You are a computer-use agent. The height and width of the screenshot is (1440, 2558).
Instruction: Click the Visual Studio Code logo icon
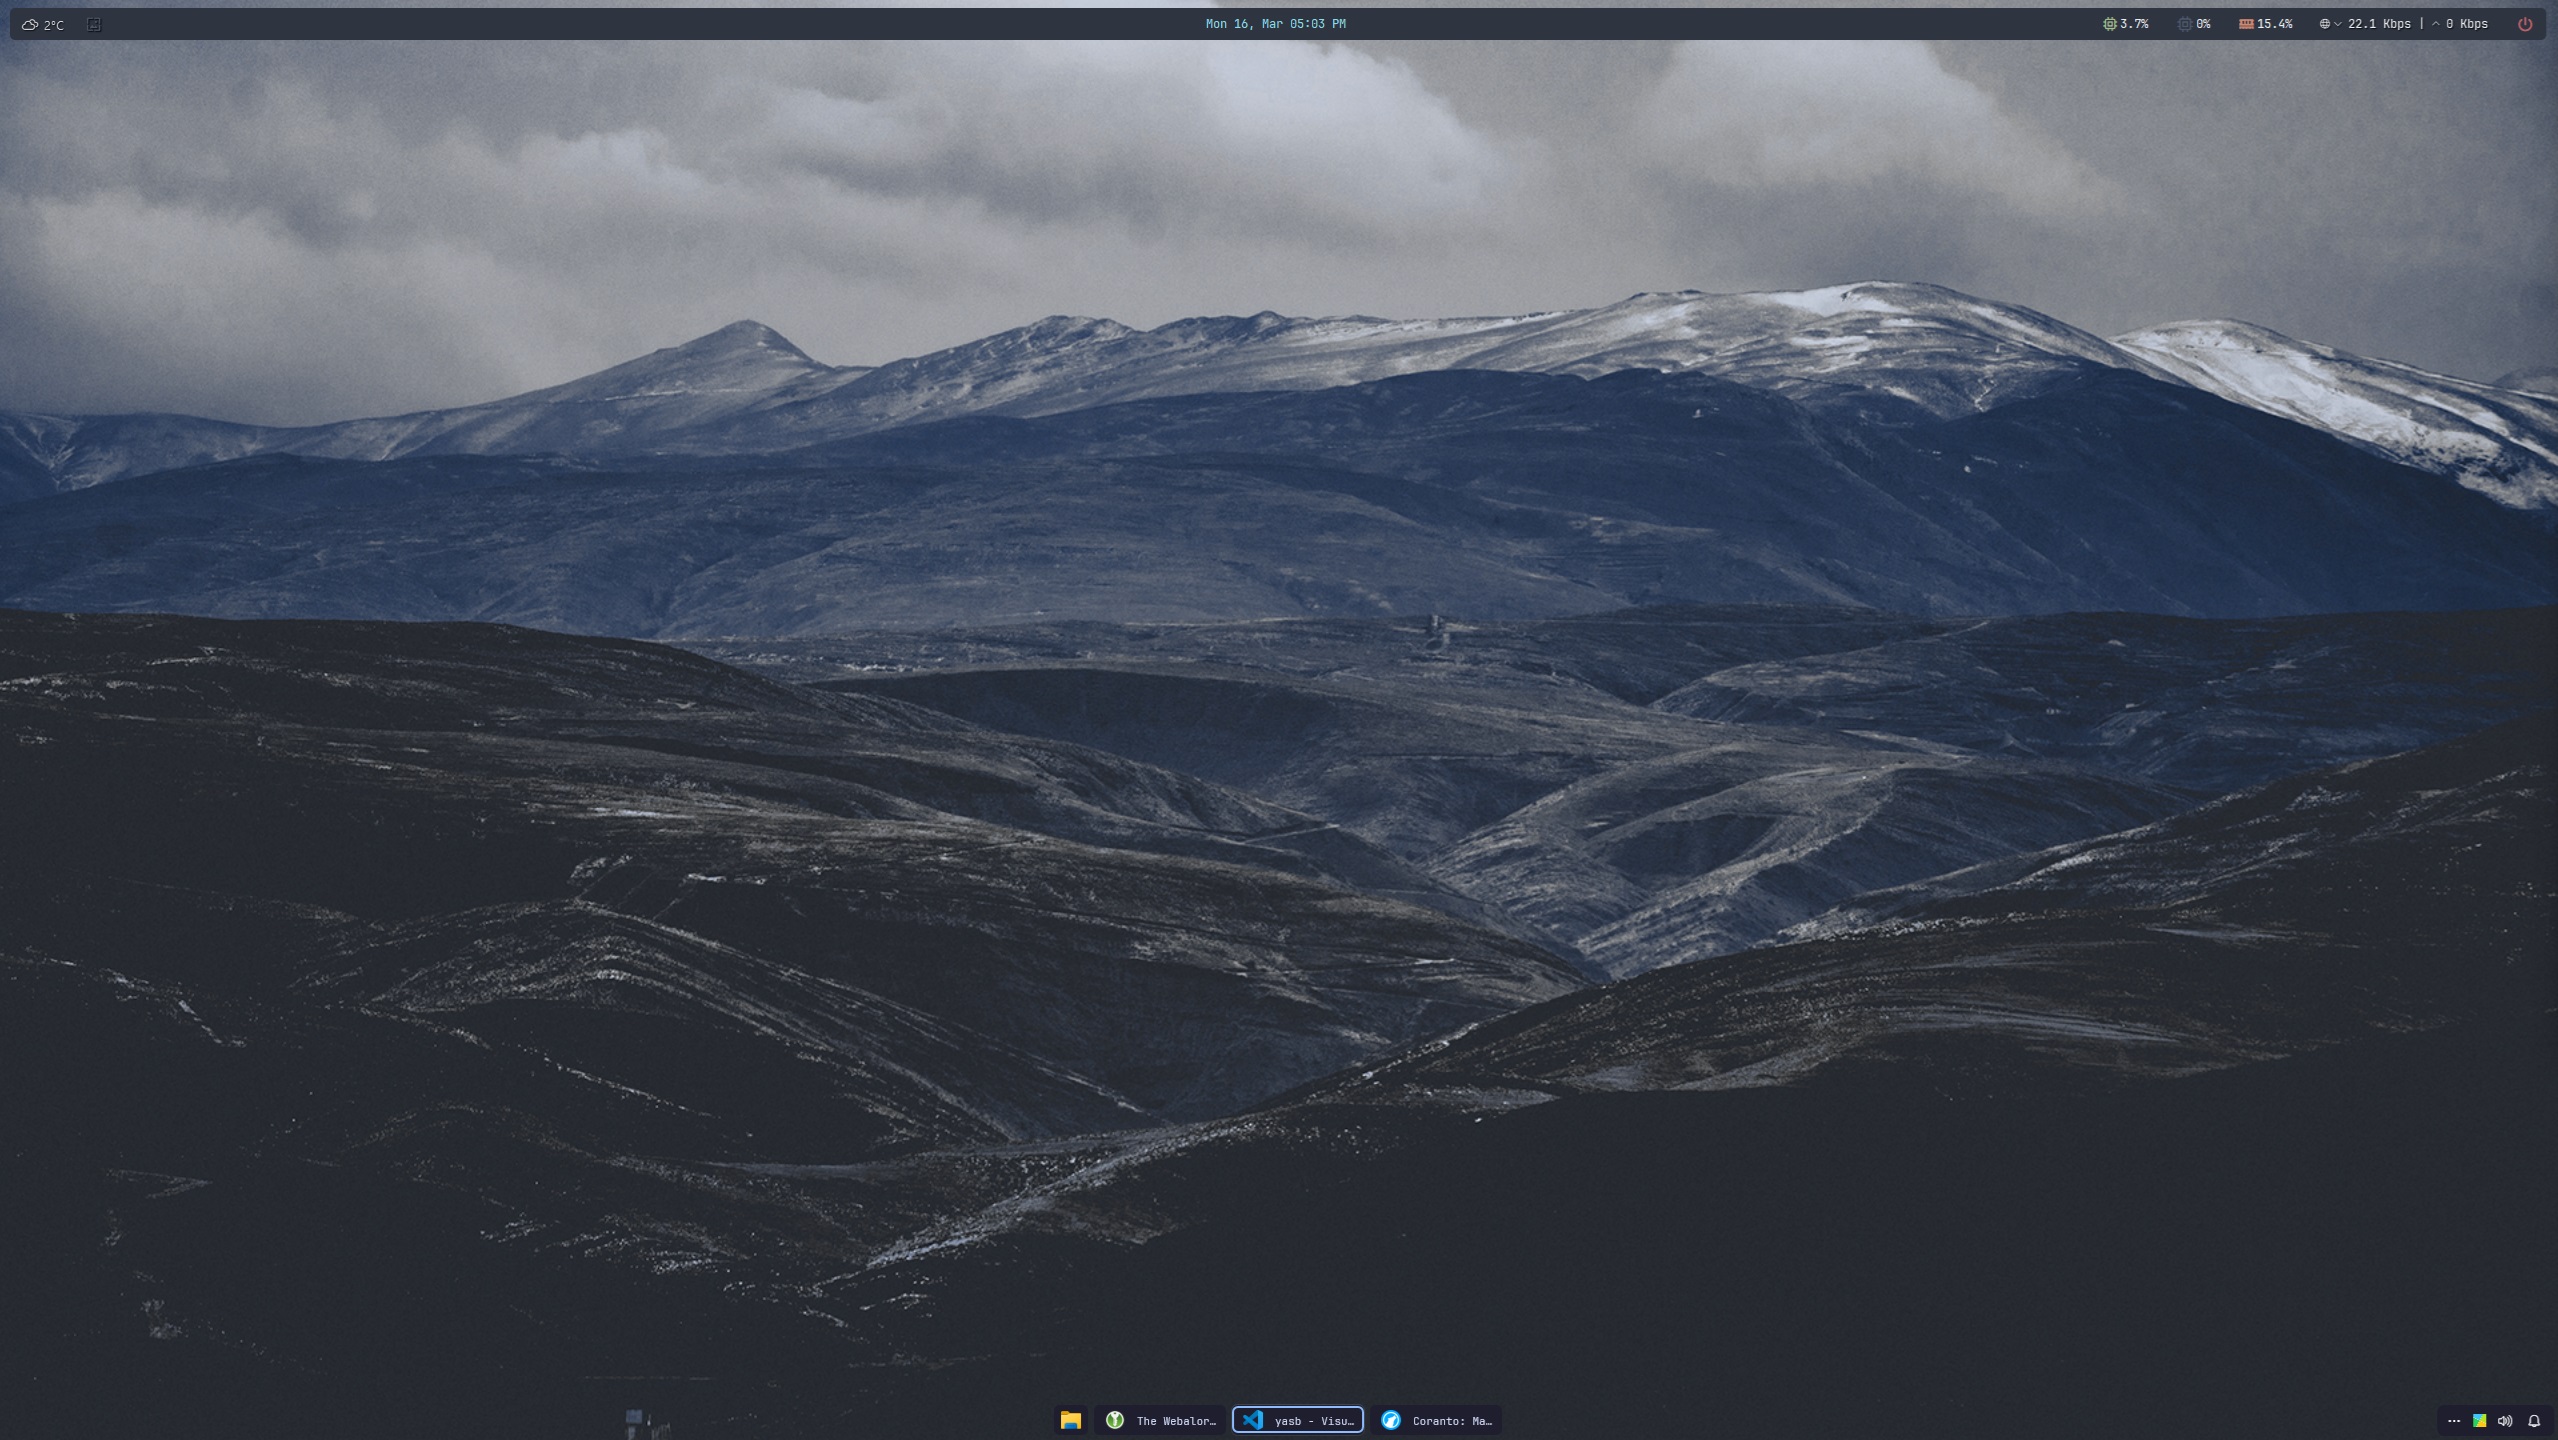point(1252,1420)
